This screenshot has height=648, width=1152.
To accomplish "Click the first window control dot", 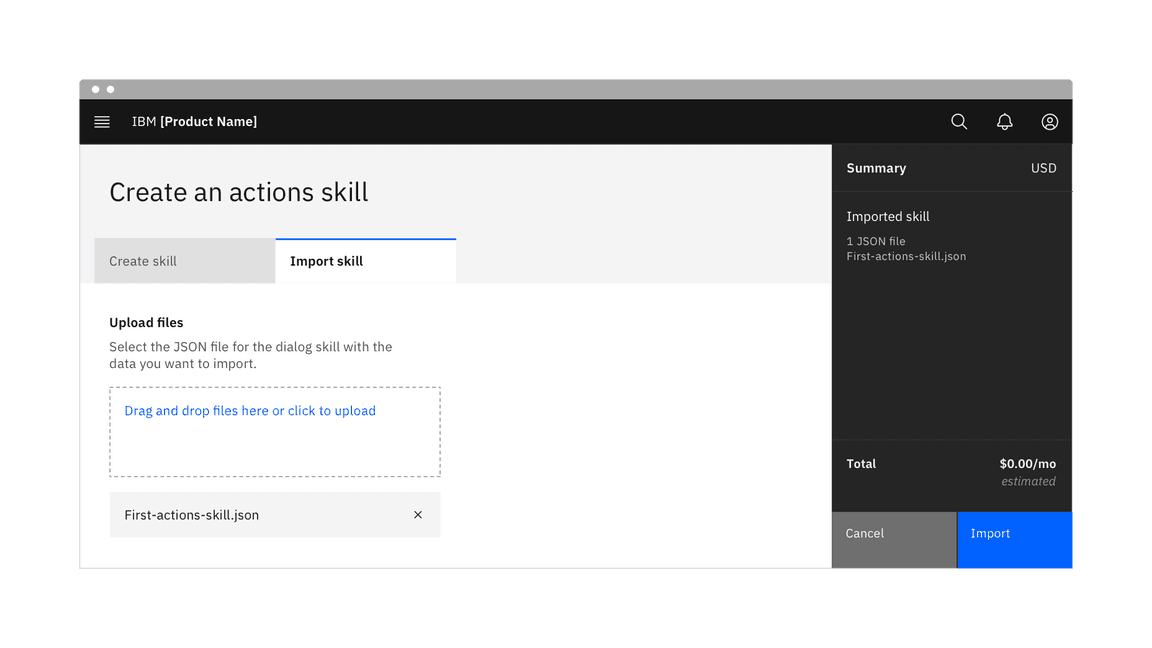I will coord(96,90).
